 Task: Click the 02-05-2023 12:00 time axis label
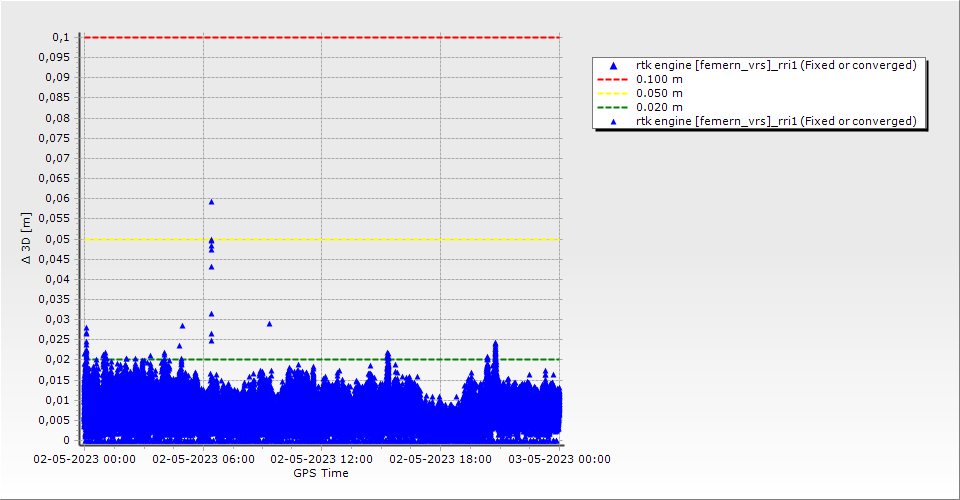[x=321, y=460]
